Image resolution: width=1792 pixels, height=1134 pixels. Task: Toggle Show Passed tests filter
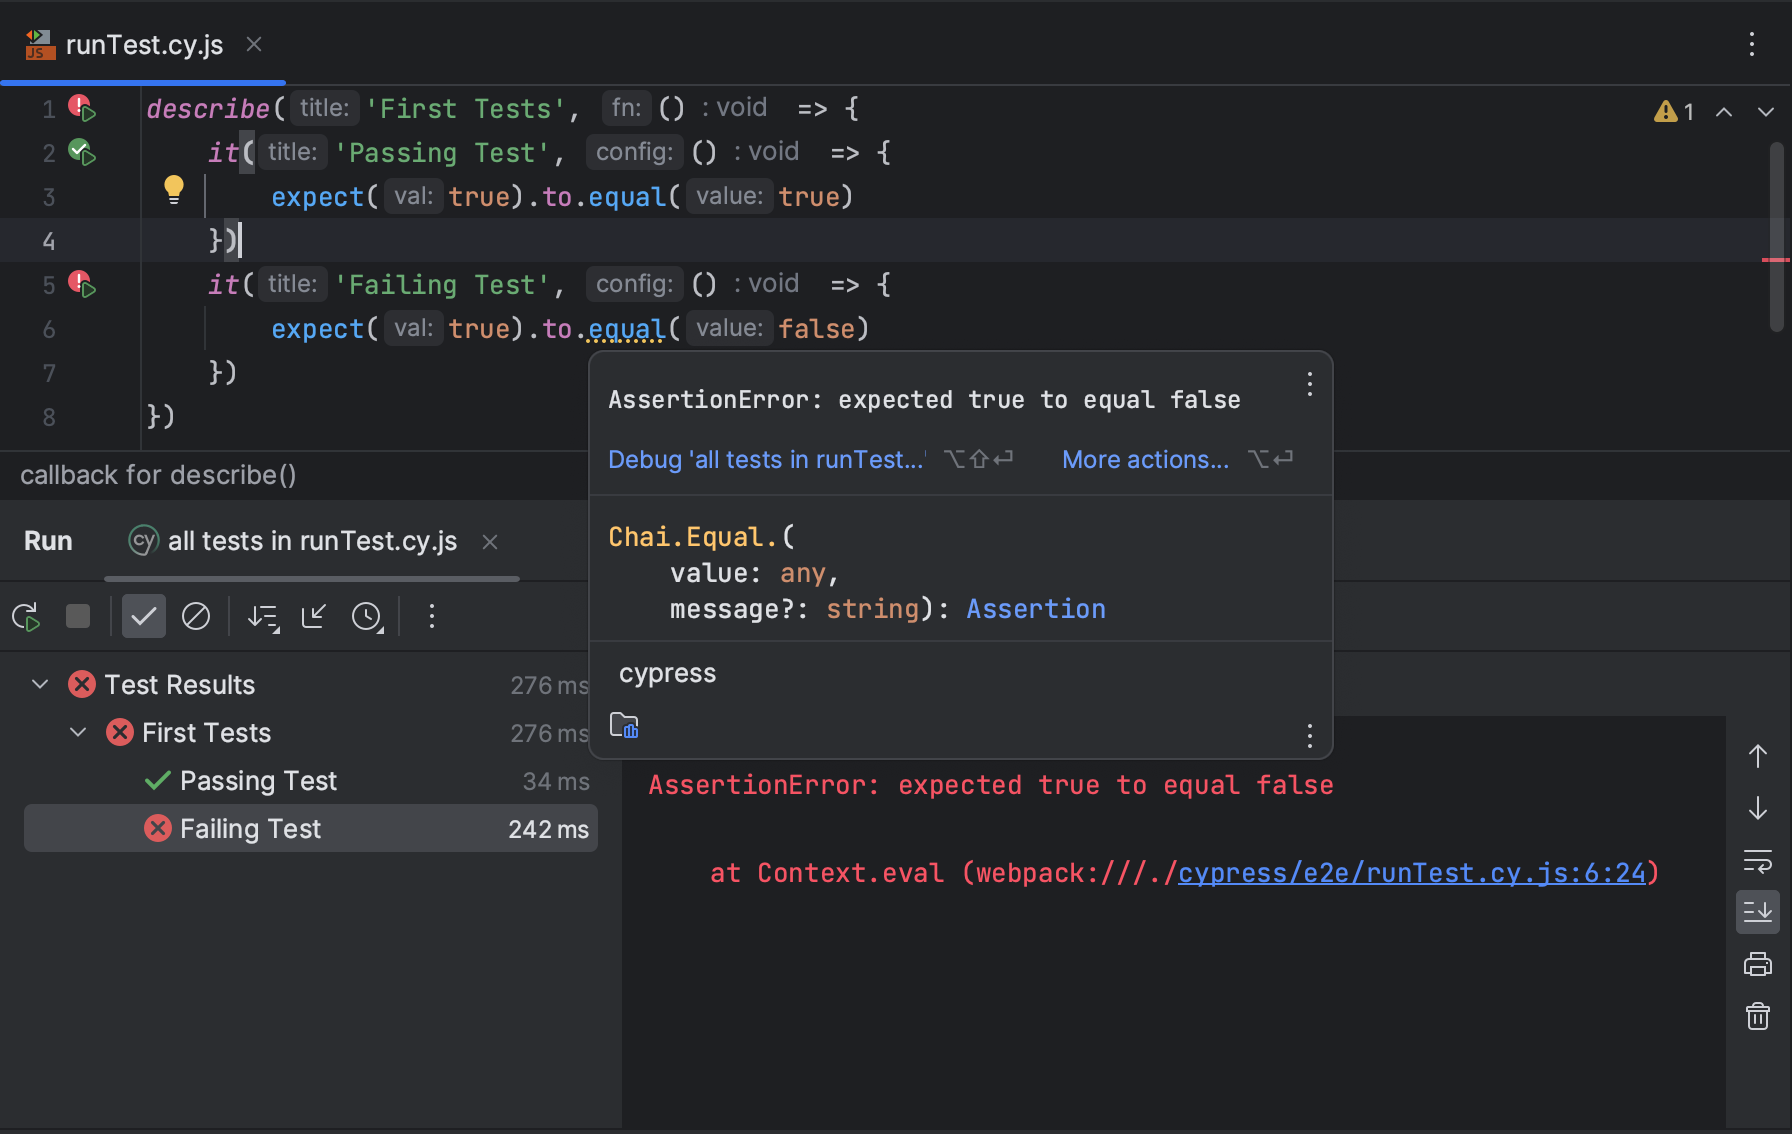point(143,617)
